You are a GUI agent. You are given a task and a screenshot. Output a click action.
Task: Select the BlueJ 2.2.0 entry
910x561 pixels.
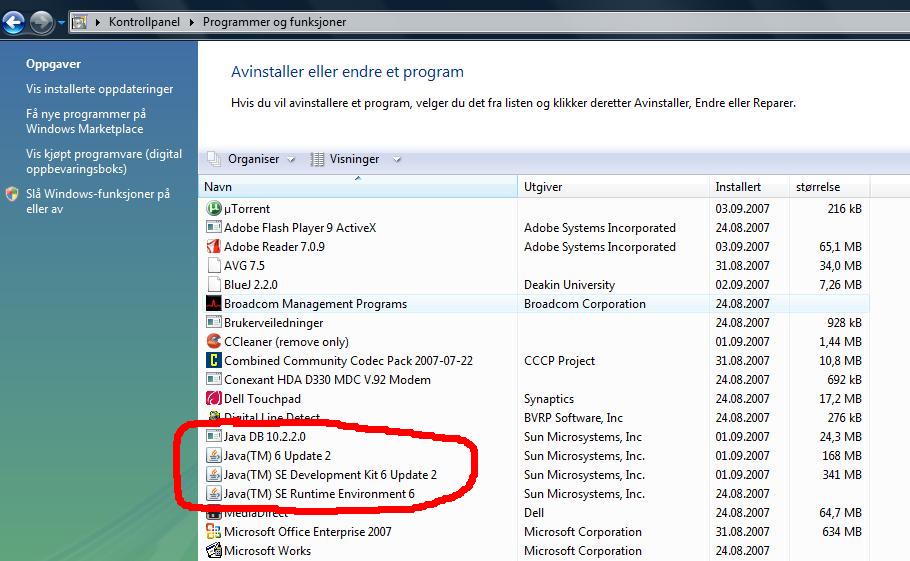click(x=251, y=285)
